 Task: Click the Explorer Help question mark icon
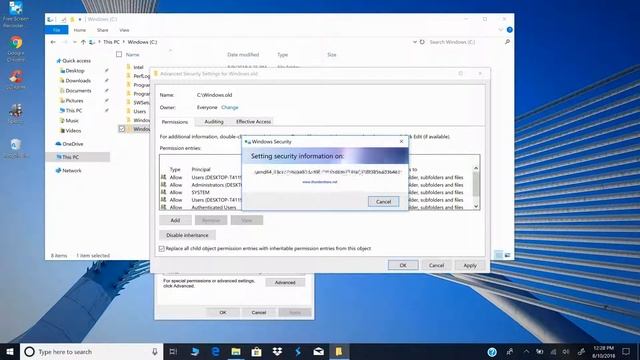509,30
